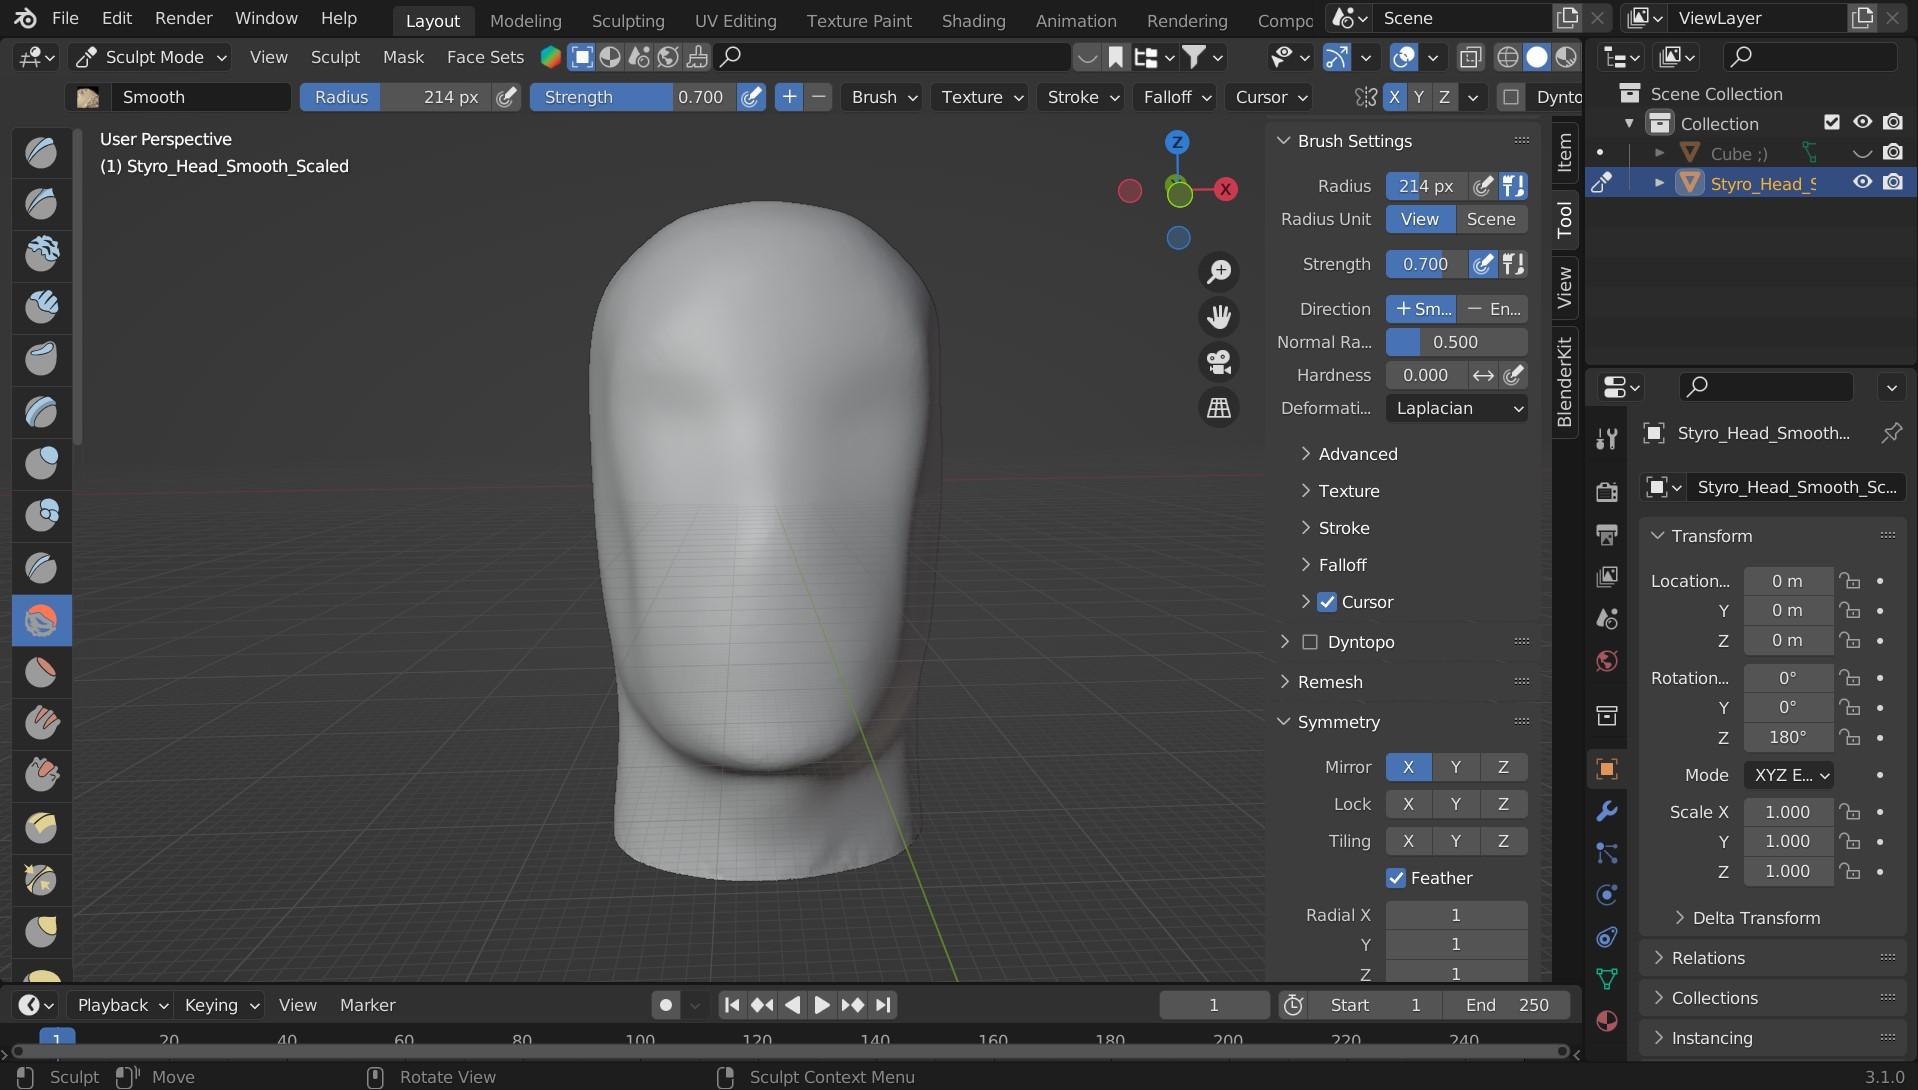Switch to the Sculpting workspace tab
This screenshot has height=1090, width=1918.
pos(627,20)
